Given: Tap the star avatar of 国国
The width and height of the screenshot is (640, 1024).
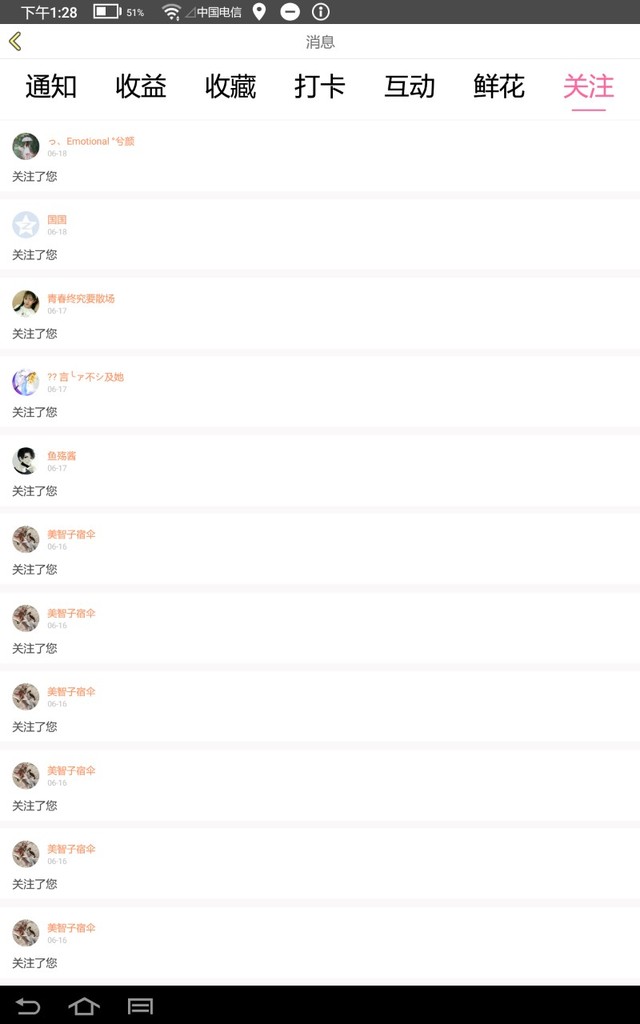Looking at the screenshot, I should pos(25,225).
